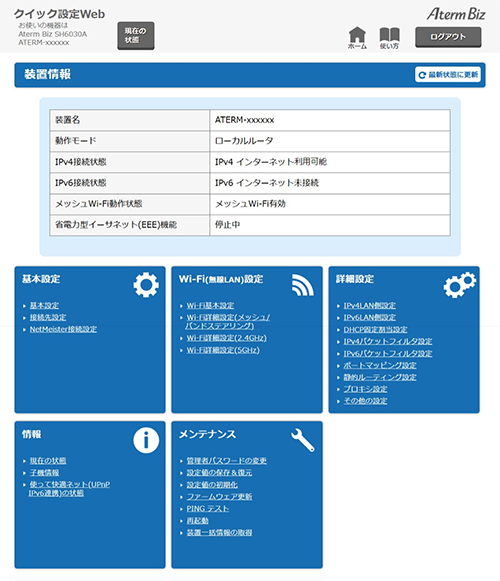Open PING テスト link
Screen dimensions: 500x581
[x=208, y=508]
